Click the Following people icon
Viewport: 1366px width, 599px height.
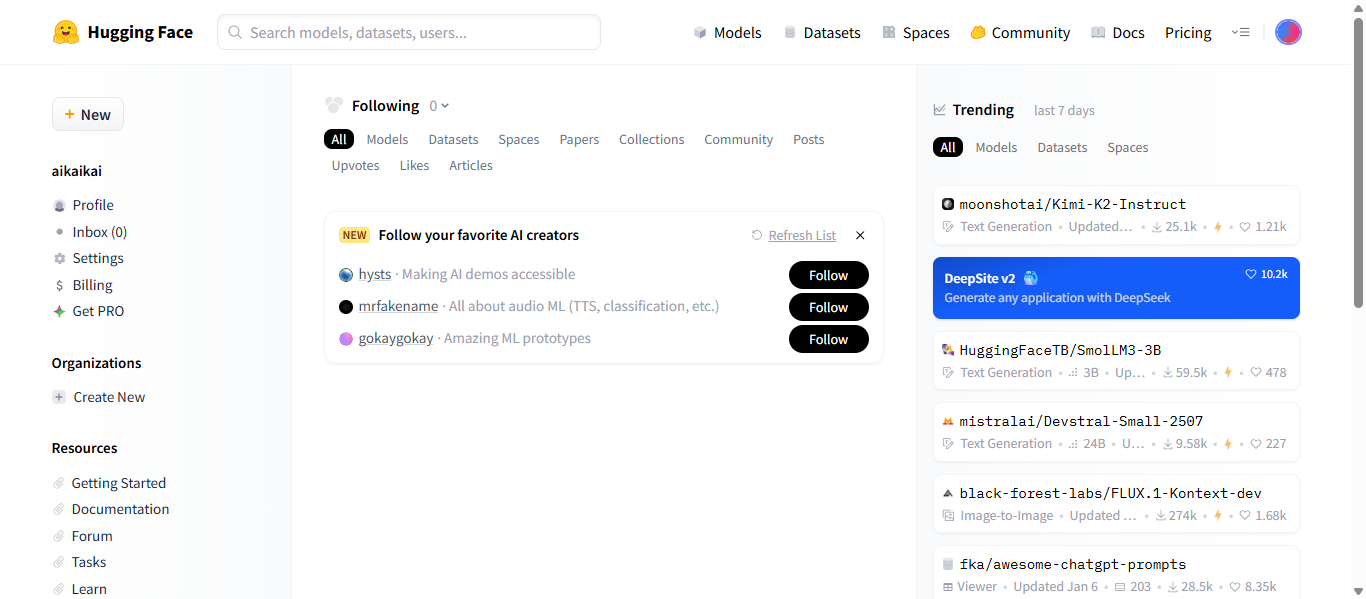(x=334, y=105)
